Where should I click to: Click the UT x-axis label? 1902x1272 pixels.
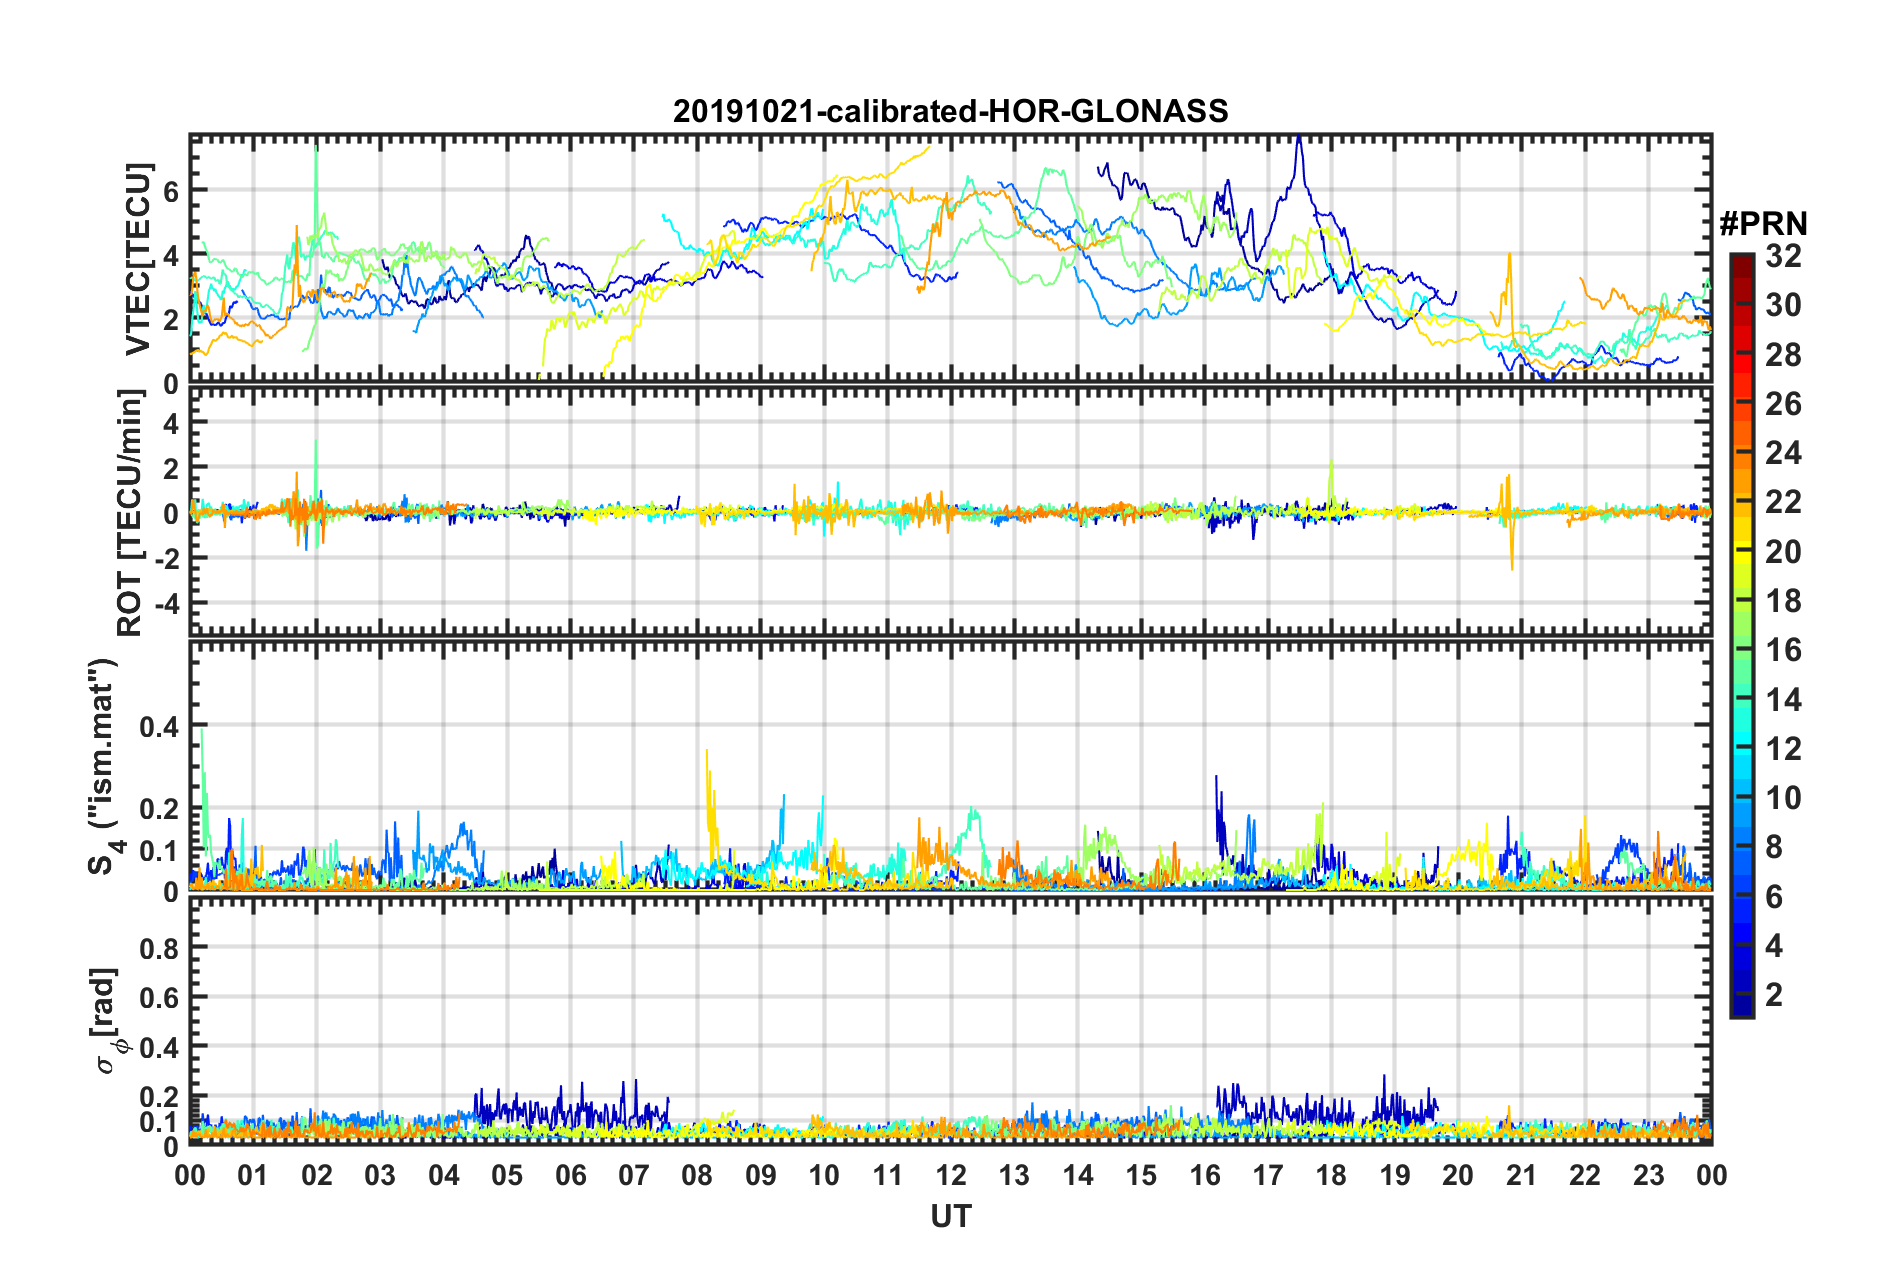pos(950,1216)
